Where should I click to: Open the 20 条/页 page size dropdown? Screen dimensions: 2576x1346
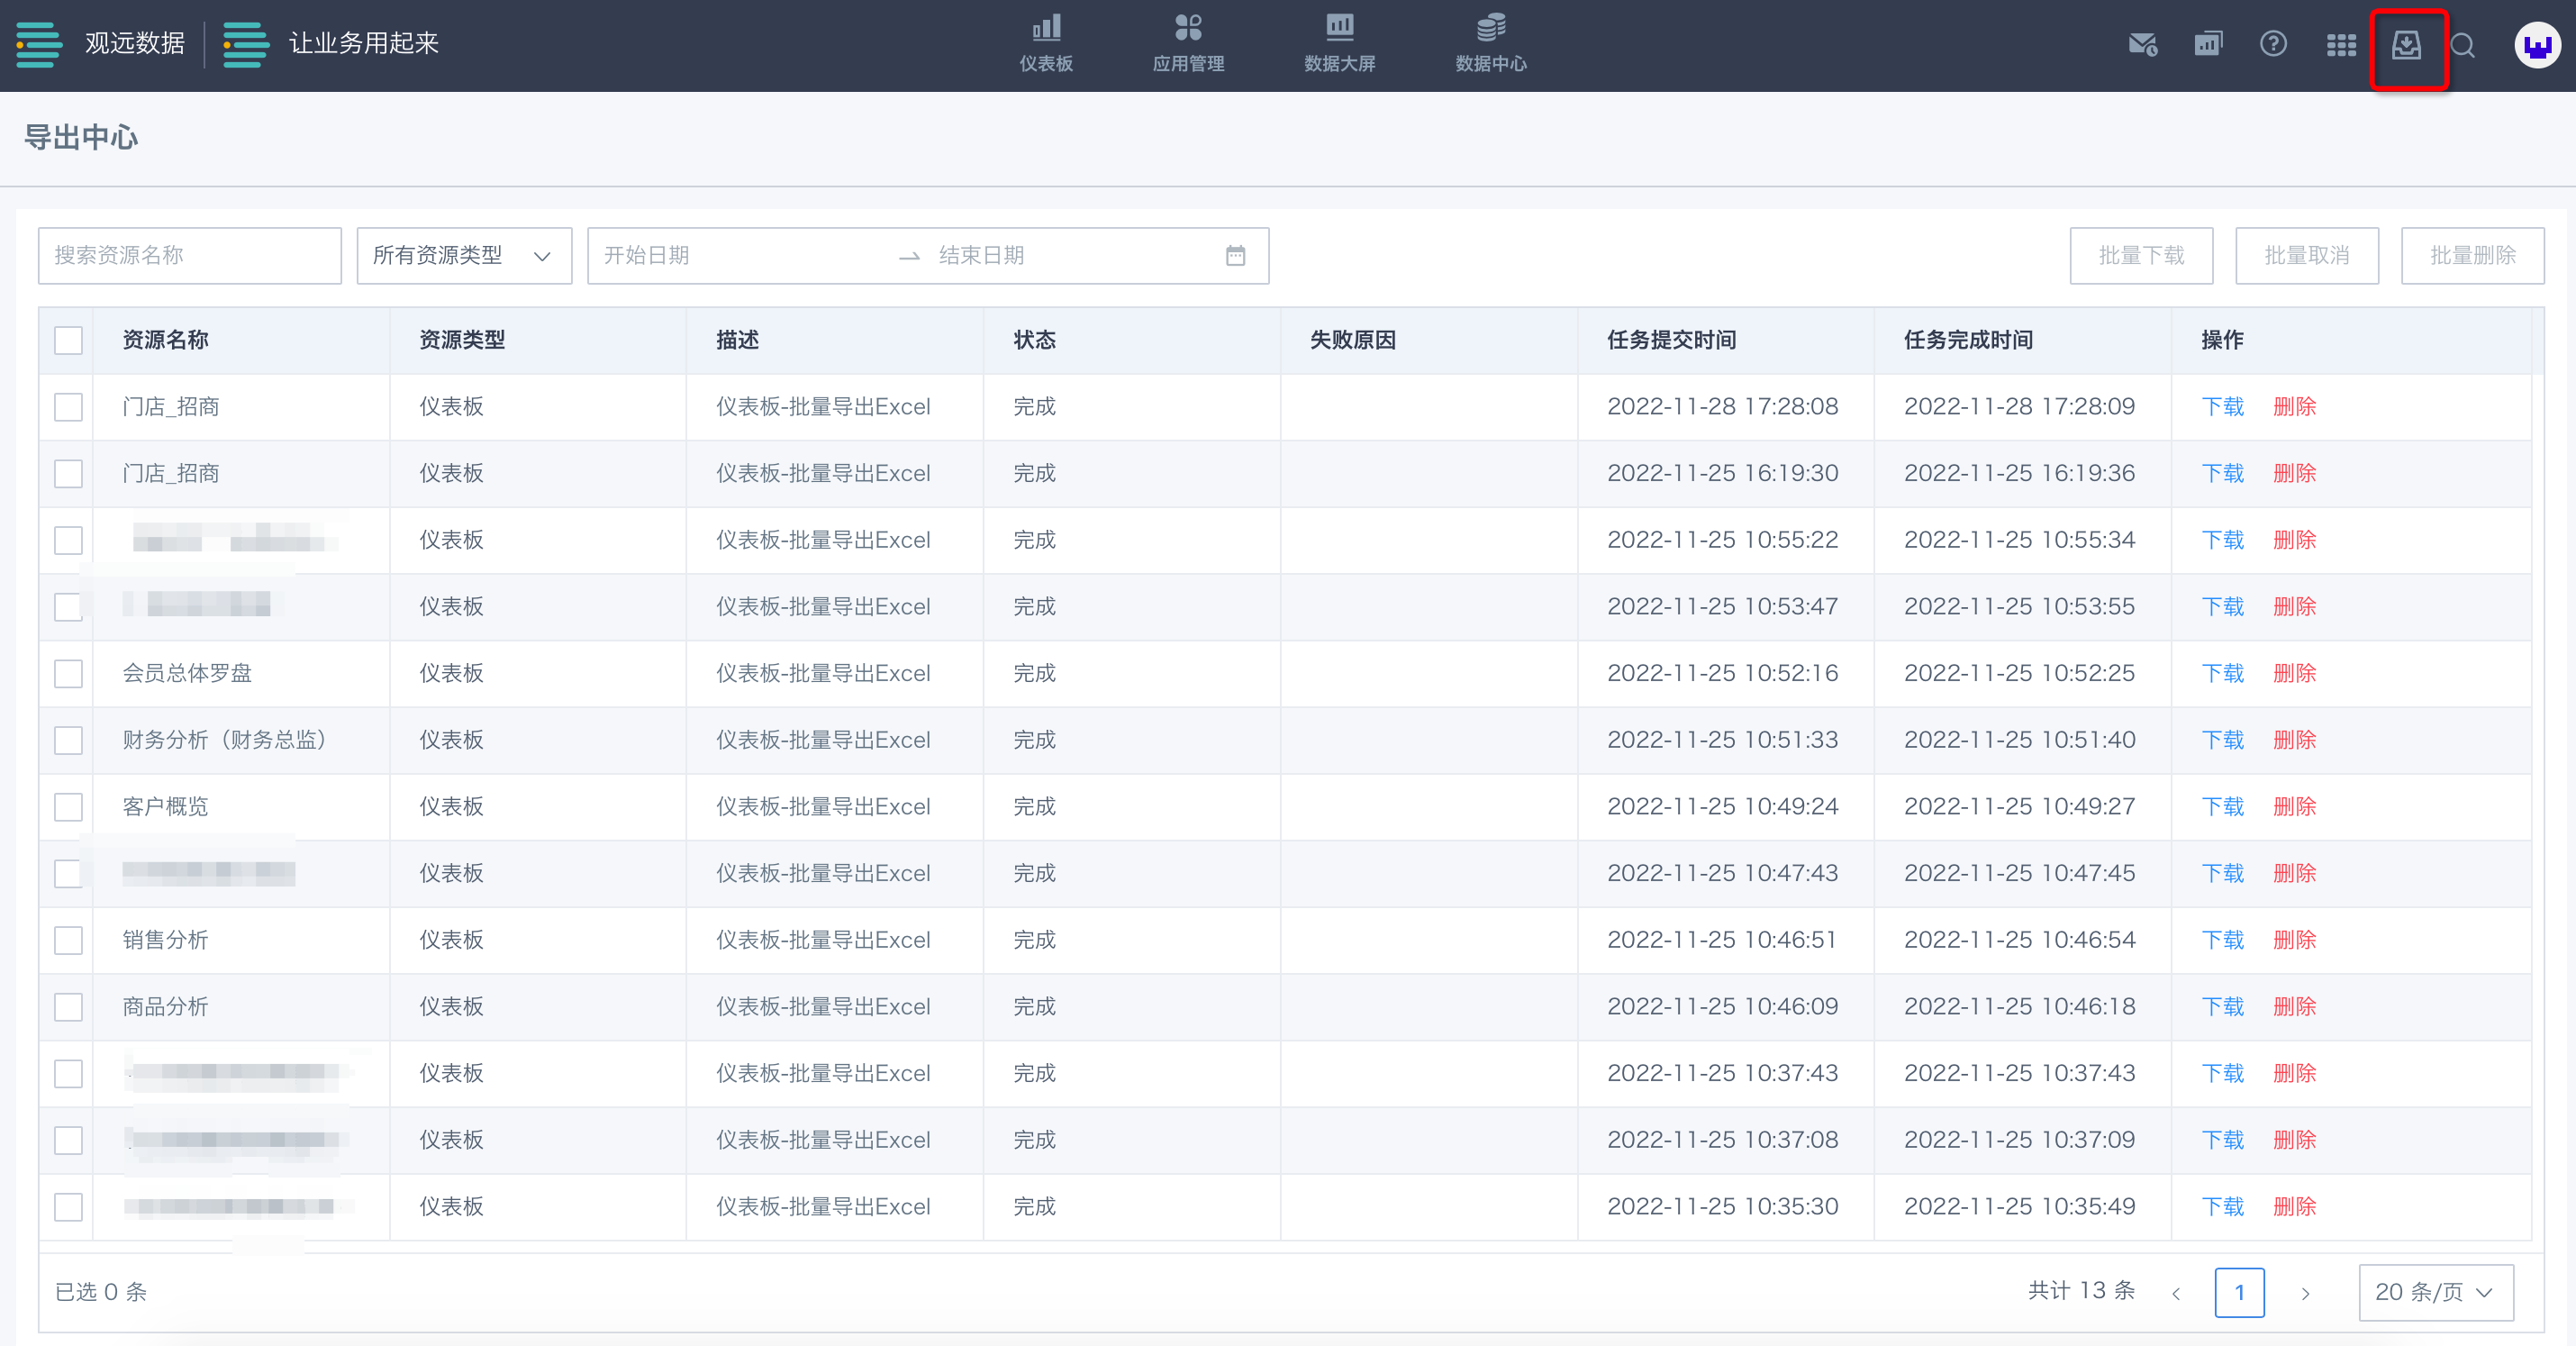pos(2435,1292)
